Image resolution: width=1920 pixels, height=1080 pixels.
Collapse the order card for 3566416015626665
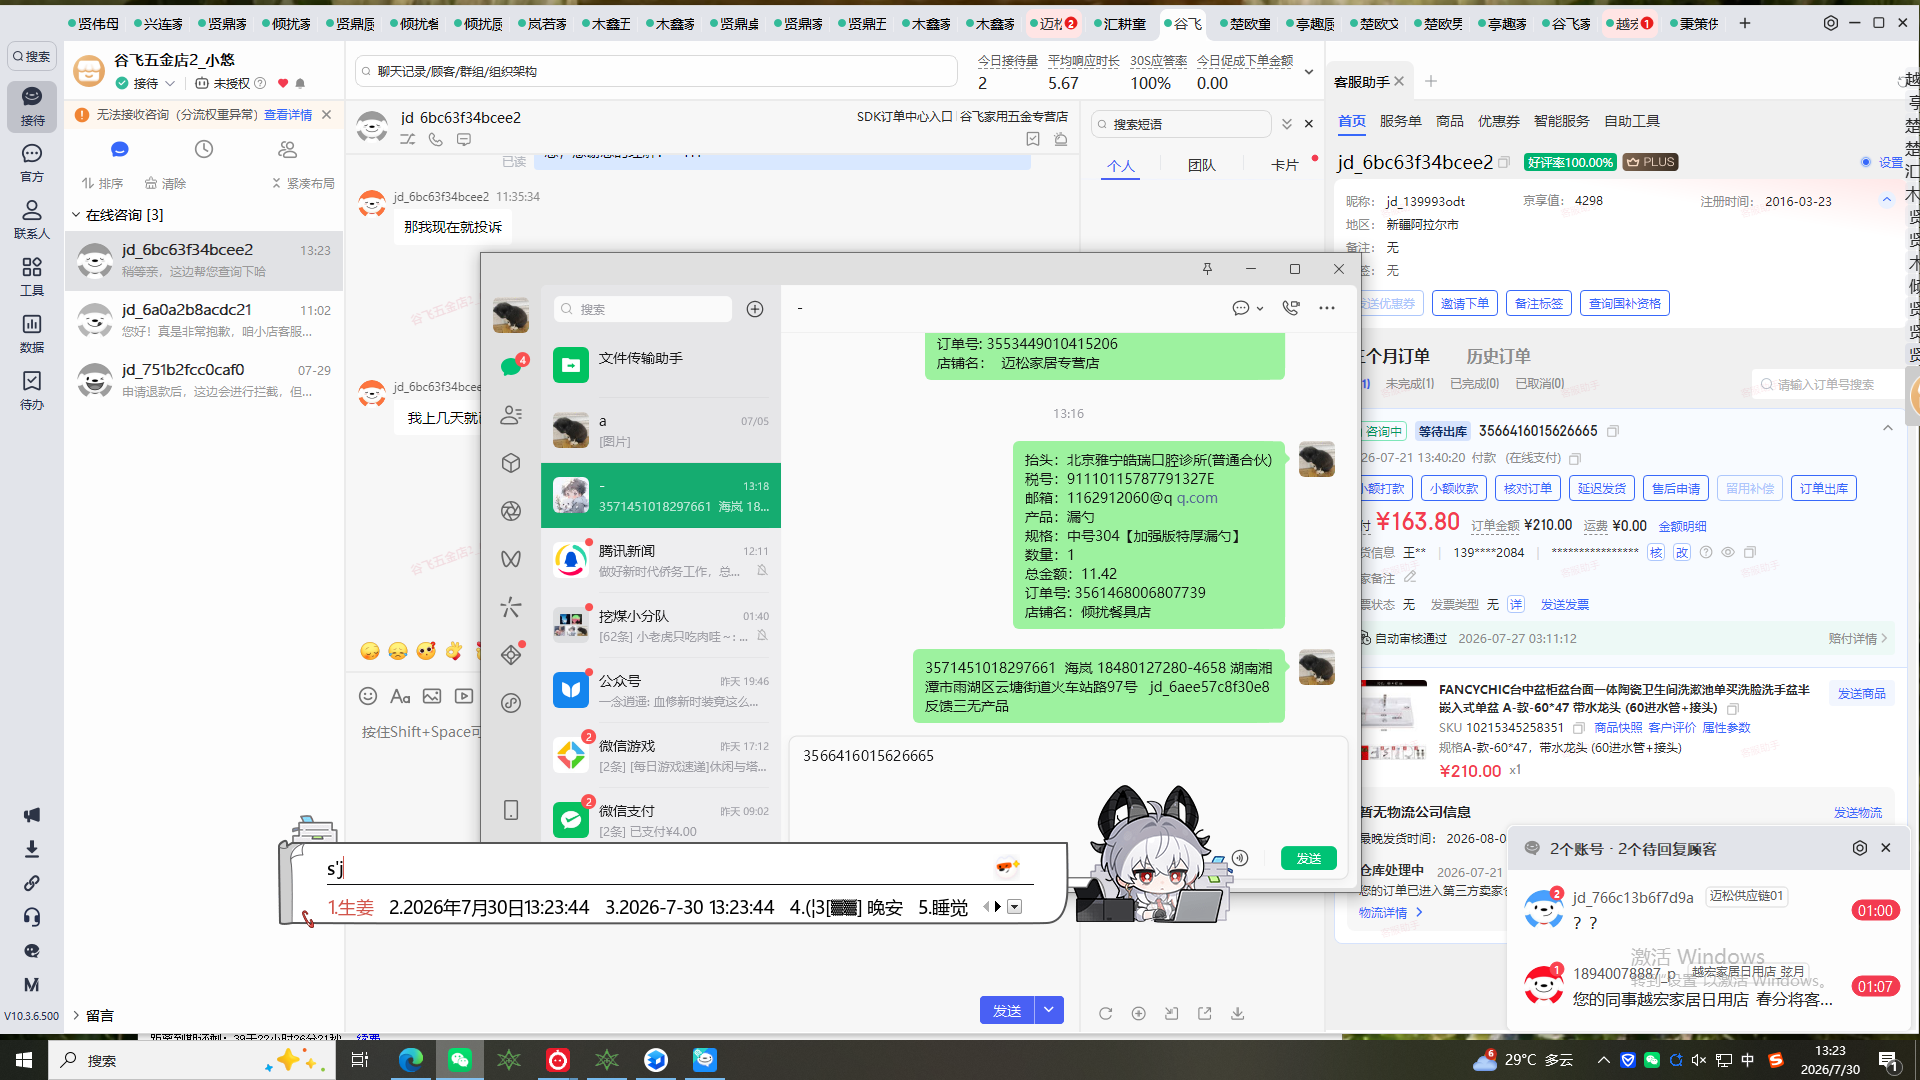click(1888, 429)
